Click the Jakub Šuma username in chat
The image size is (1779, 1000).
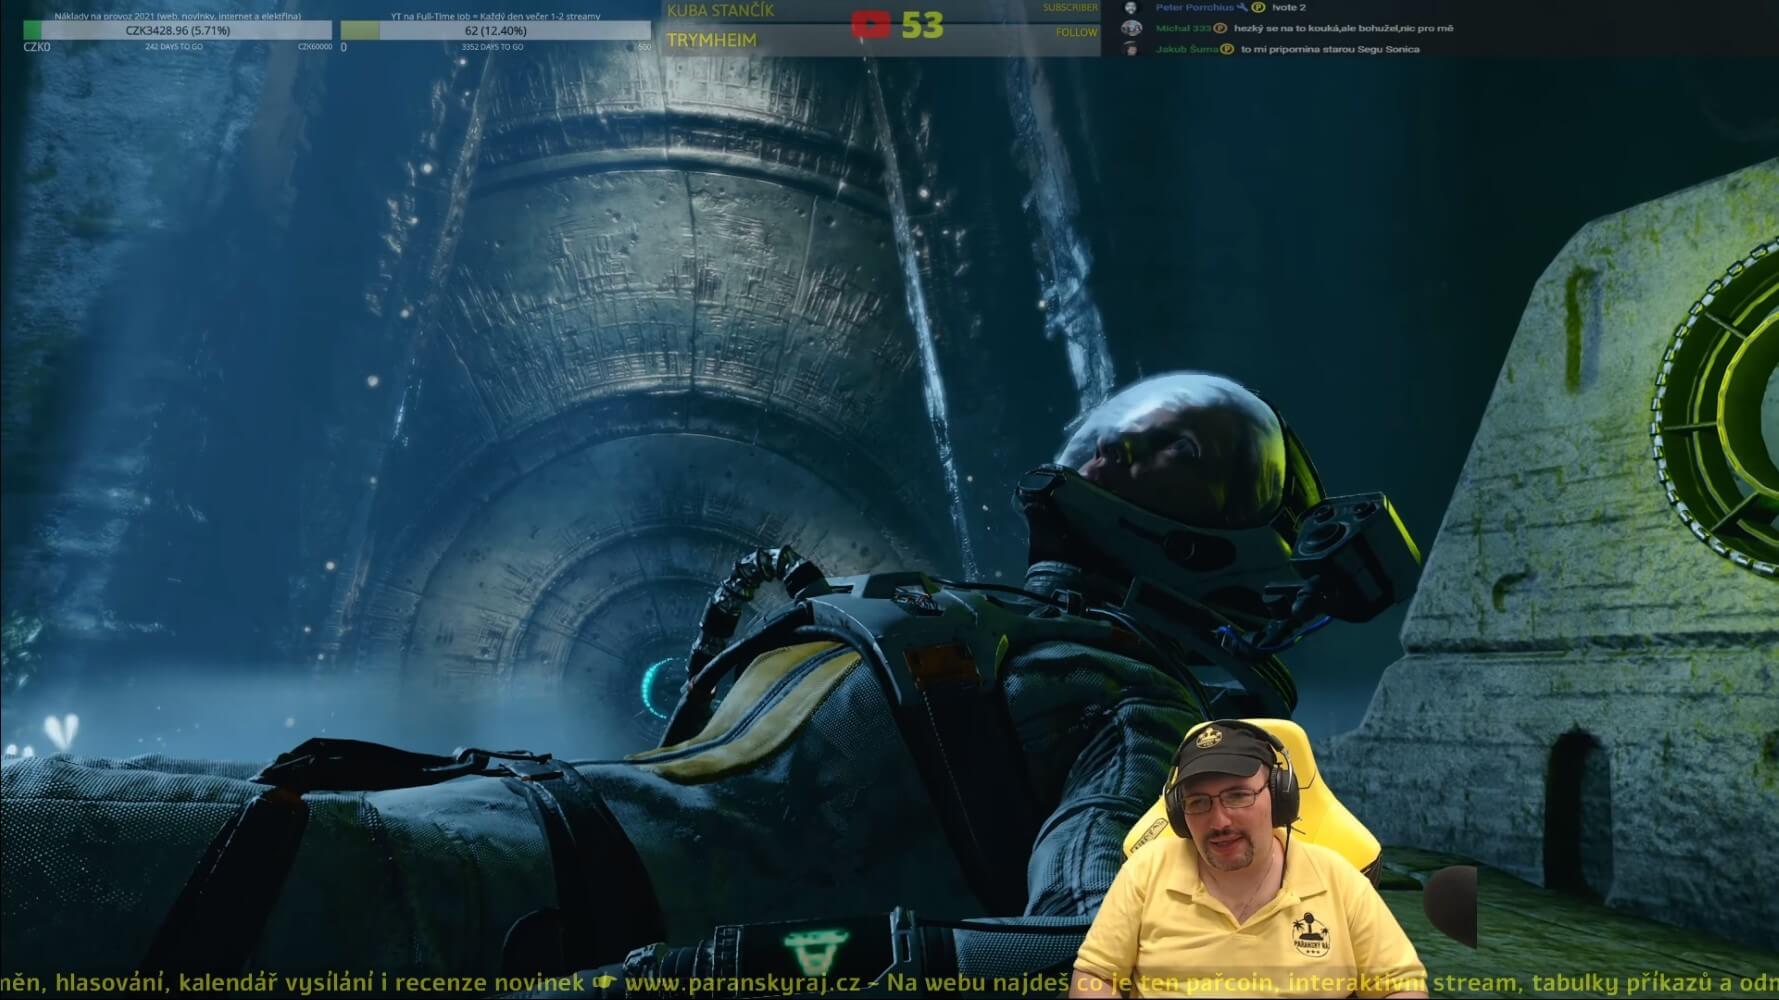click(1186, 49)
